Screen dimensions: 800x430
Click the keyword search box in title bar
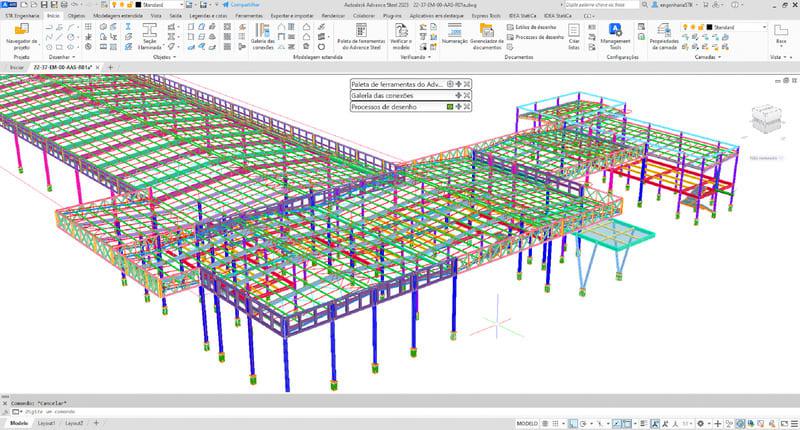coord(602,5)
